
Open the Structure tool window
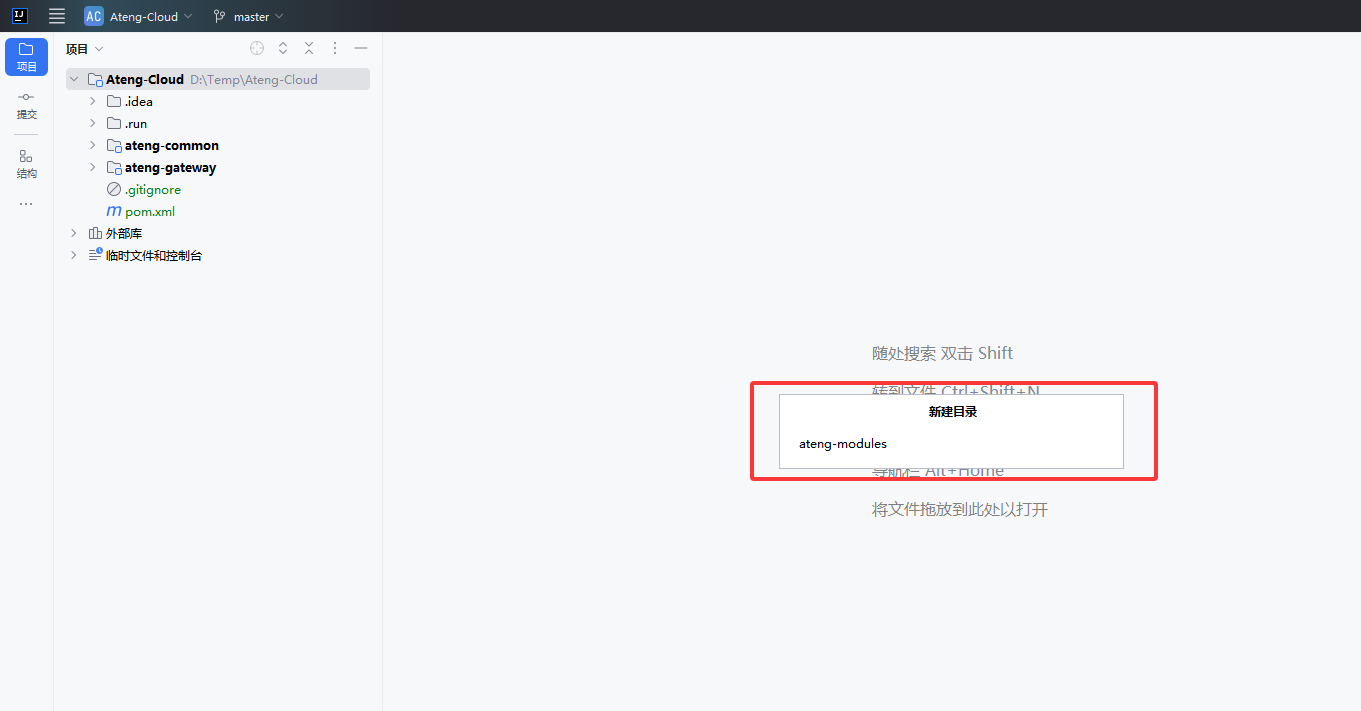[x=26, y=163]
